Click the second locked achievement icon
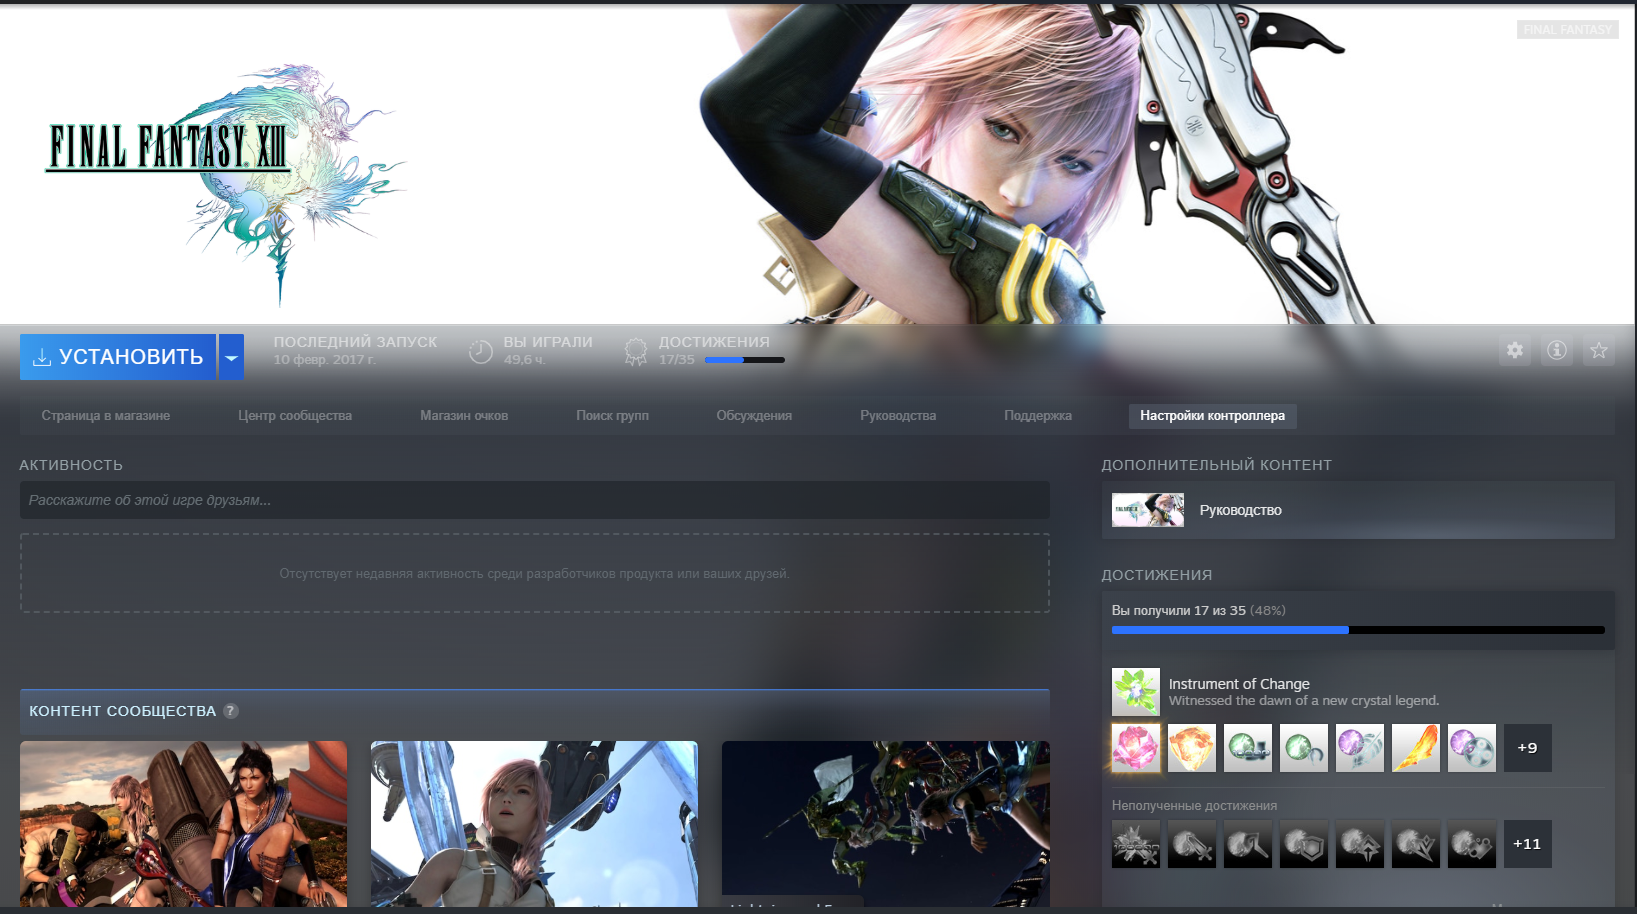Image resolution: width=1637 pixels, height=914 pixels. 1192,844
